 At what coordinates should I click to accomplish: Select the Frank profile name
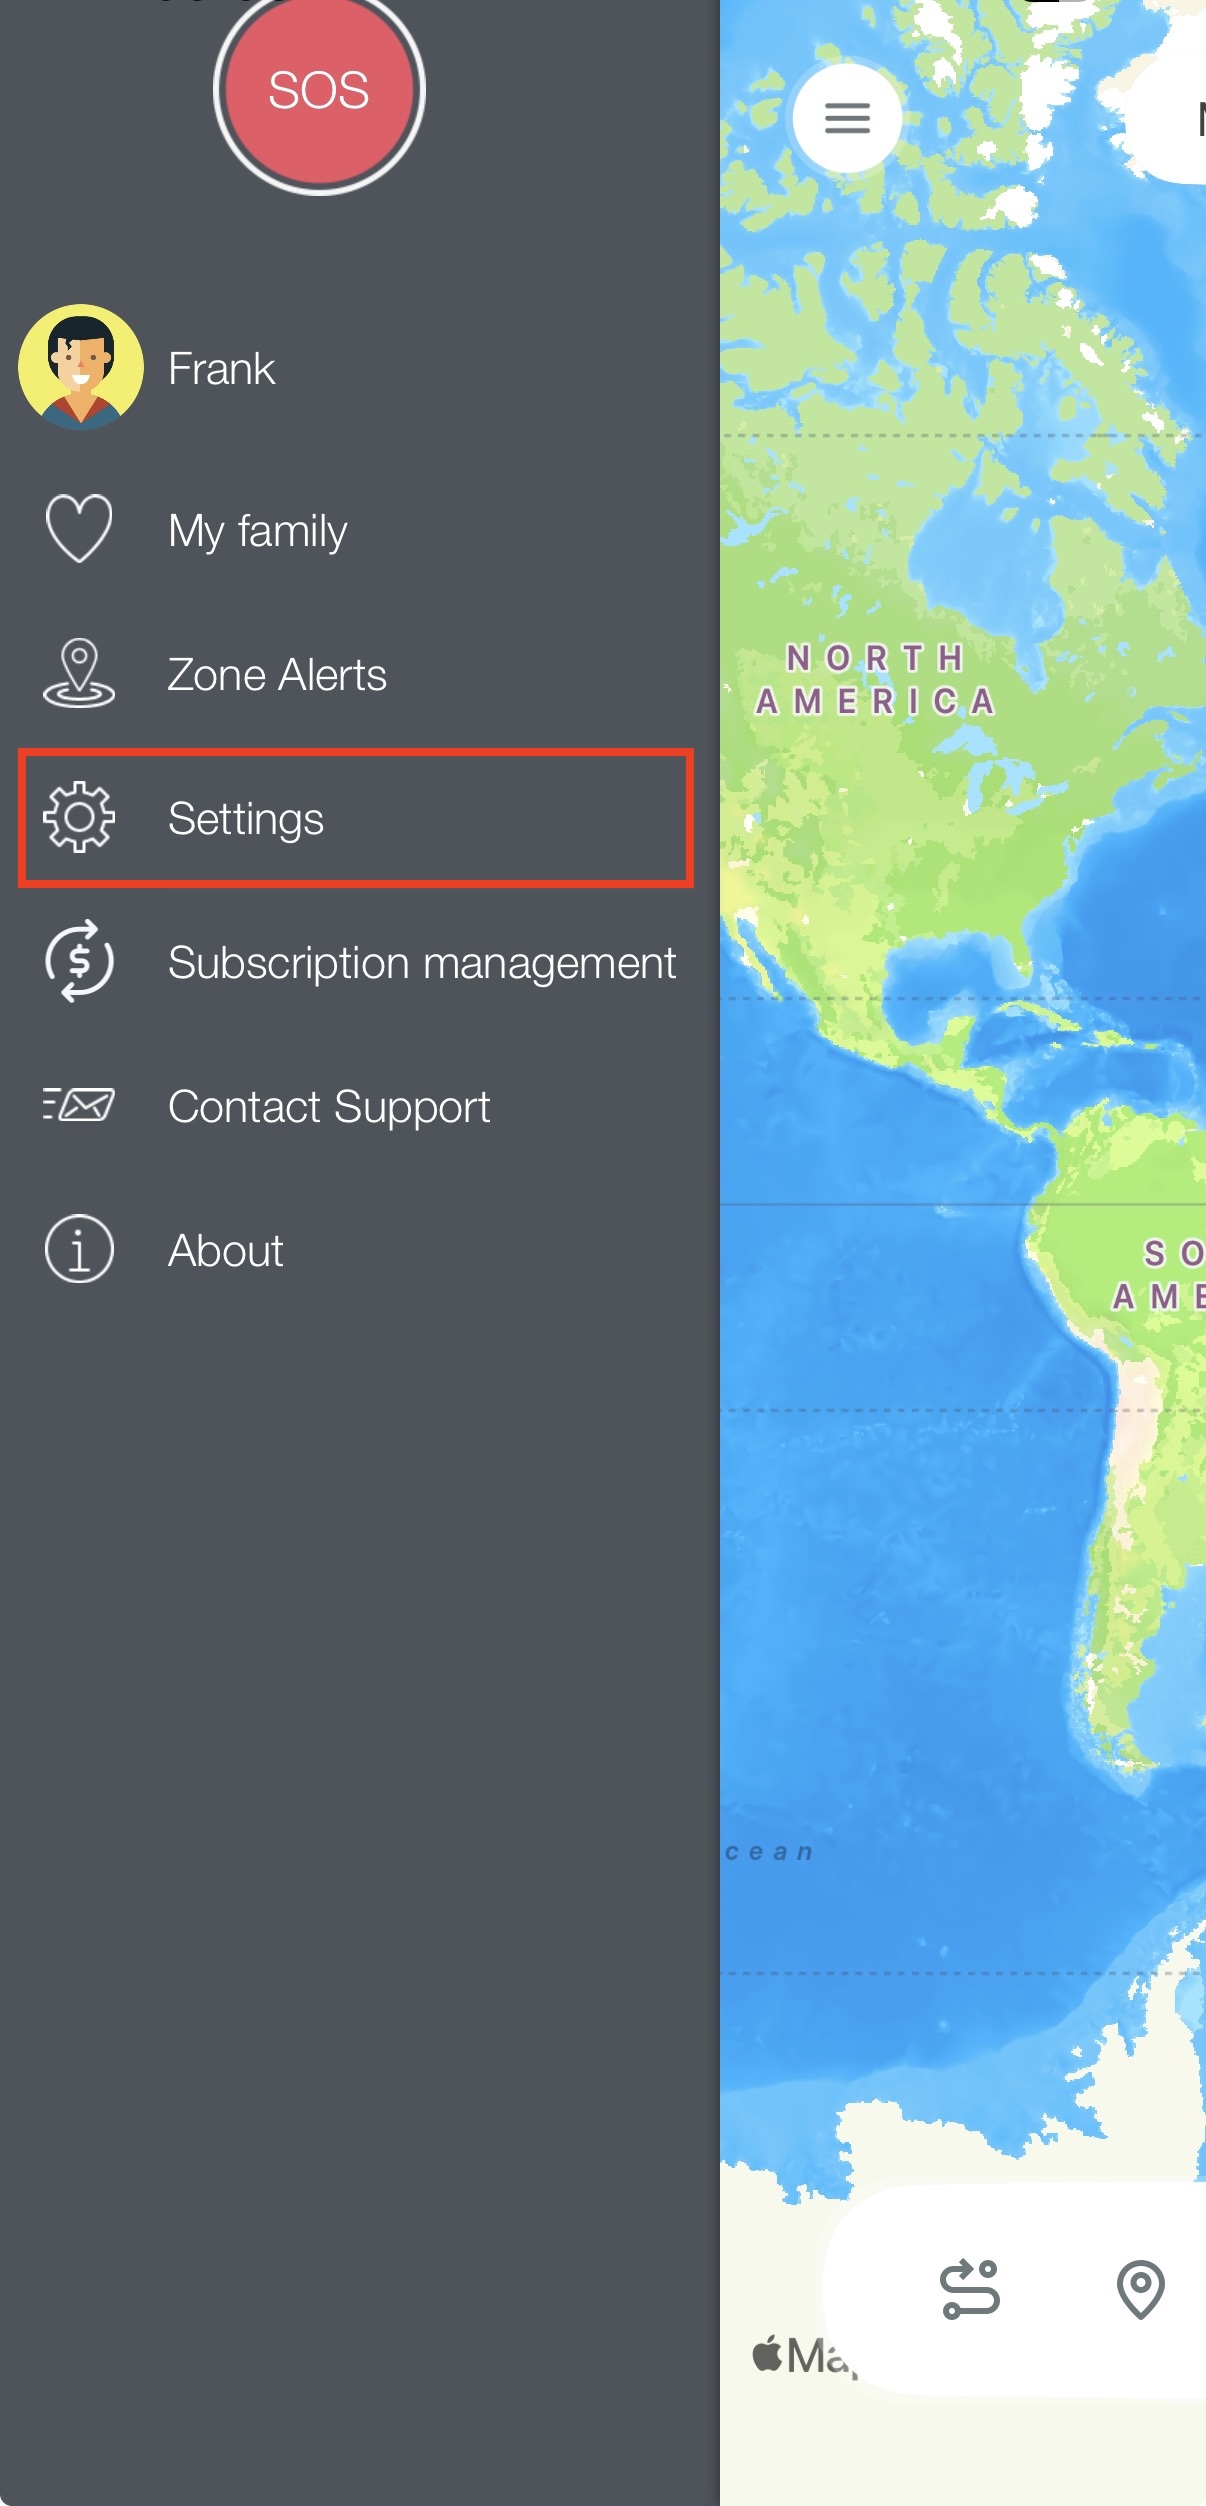point(221,369)
